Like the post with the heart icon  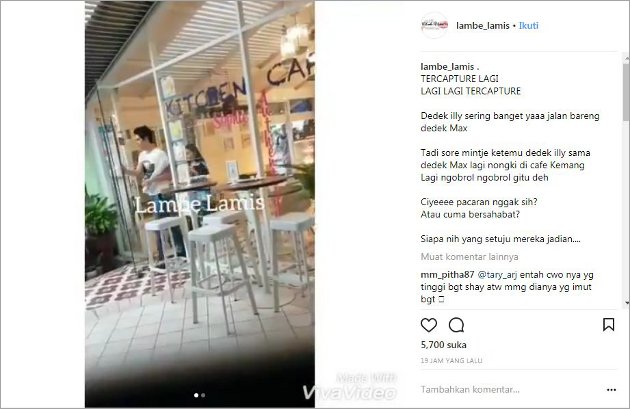(x=429, y=325)
